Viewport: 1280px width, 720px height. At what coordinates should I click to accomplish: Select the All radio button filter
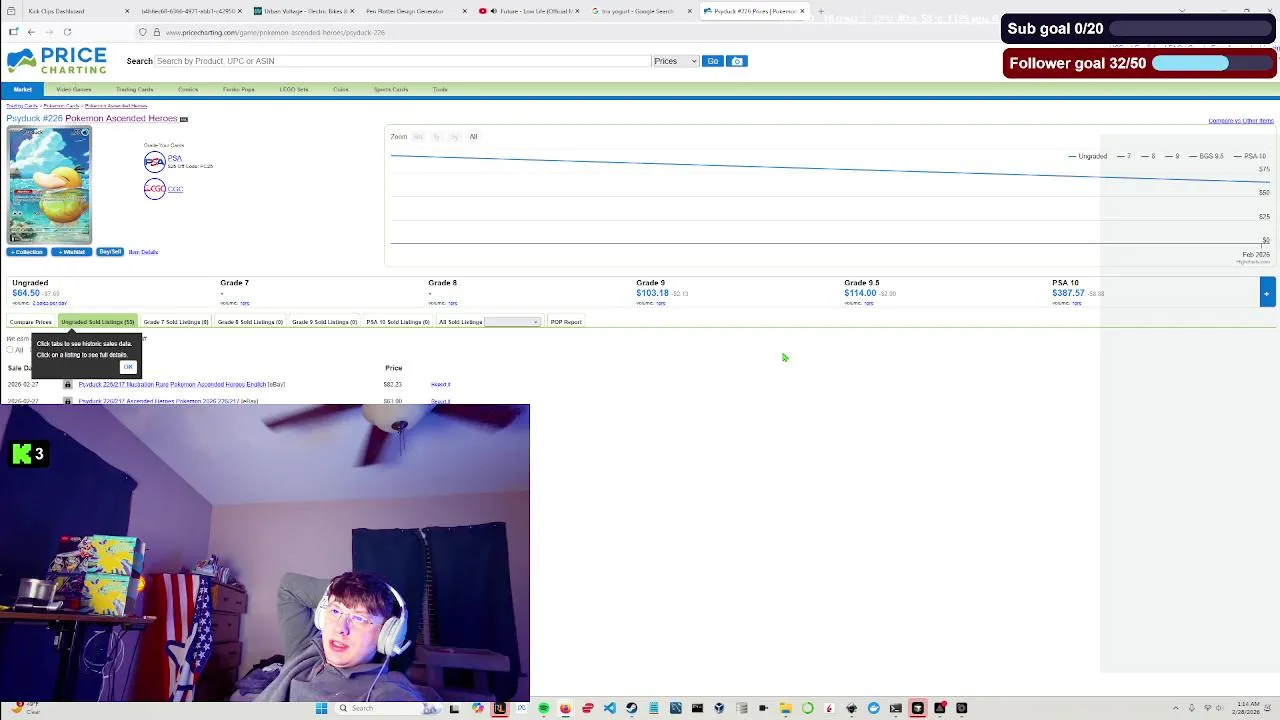pyautogui.click(x=9, y=350)
